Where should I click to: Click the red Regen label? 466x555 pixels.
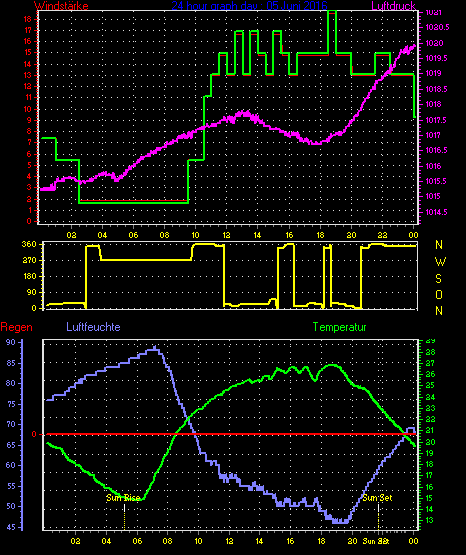[16, 327]
